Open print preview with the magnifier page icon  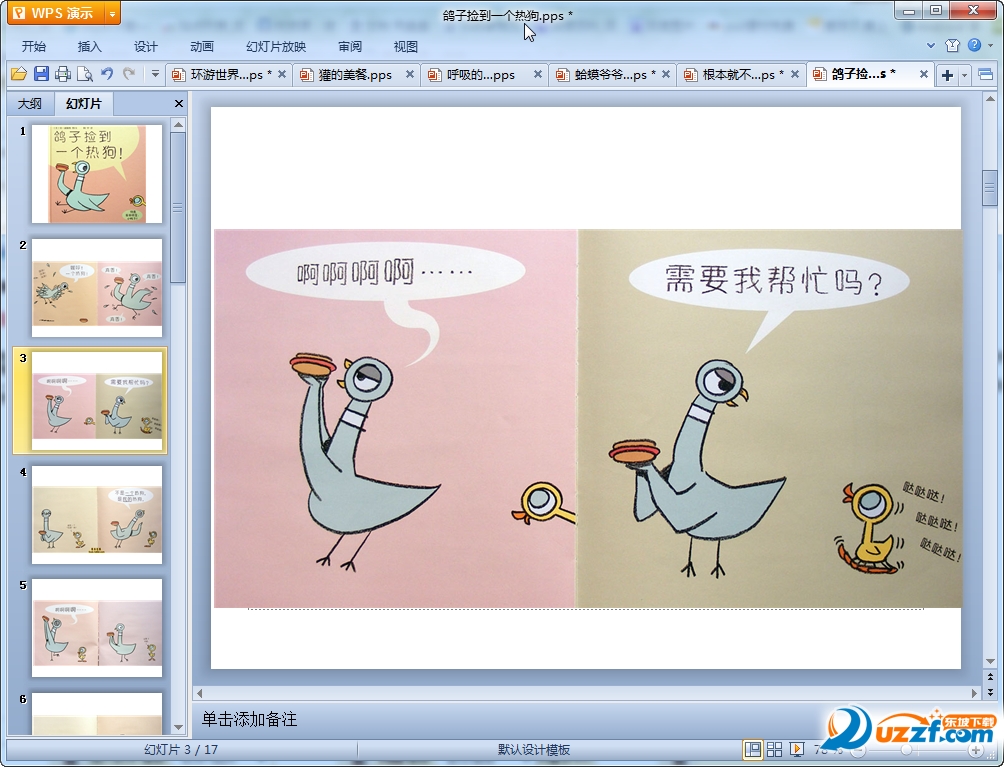click(85, 74)
